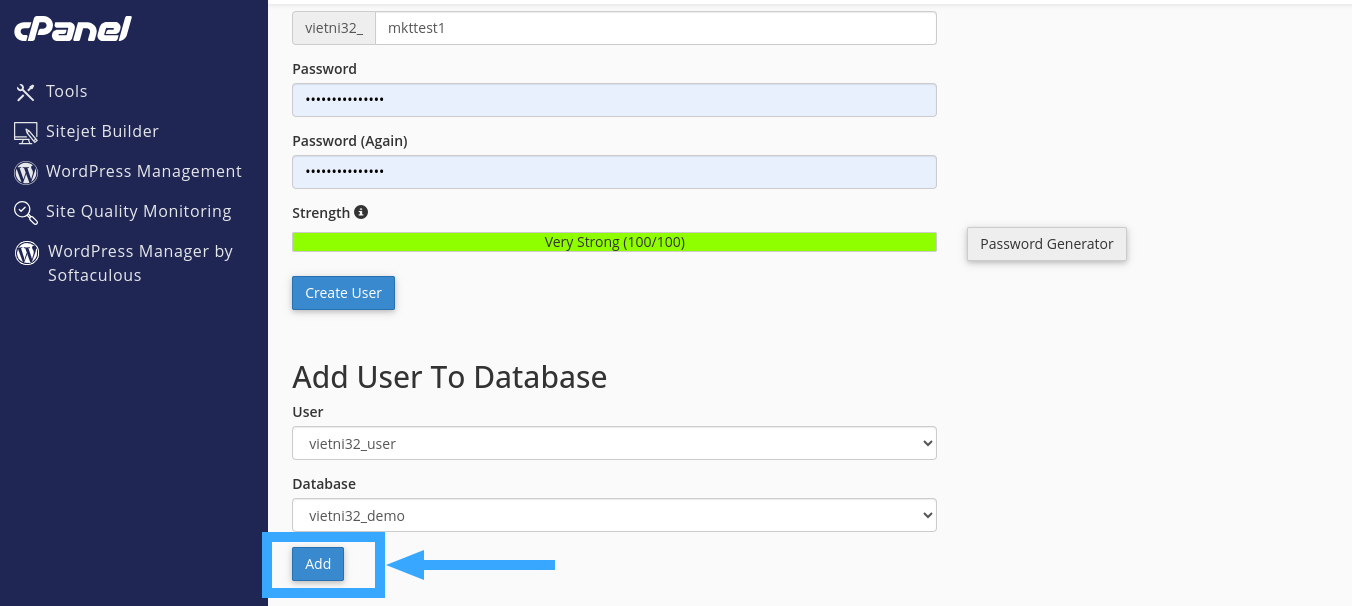Open WordPress Manager by Softaculous
The height and width of the screenshot is (606, 1352).
pyautogui.click(x=140, y=263)
